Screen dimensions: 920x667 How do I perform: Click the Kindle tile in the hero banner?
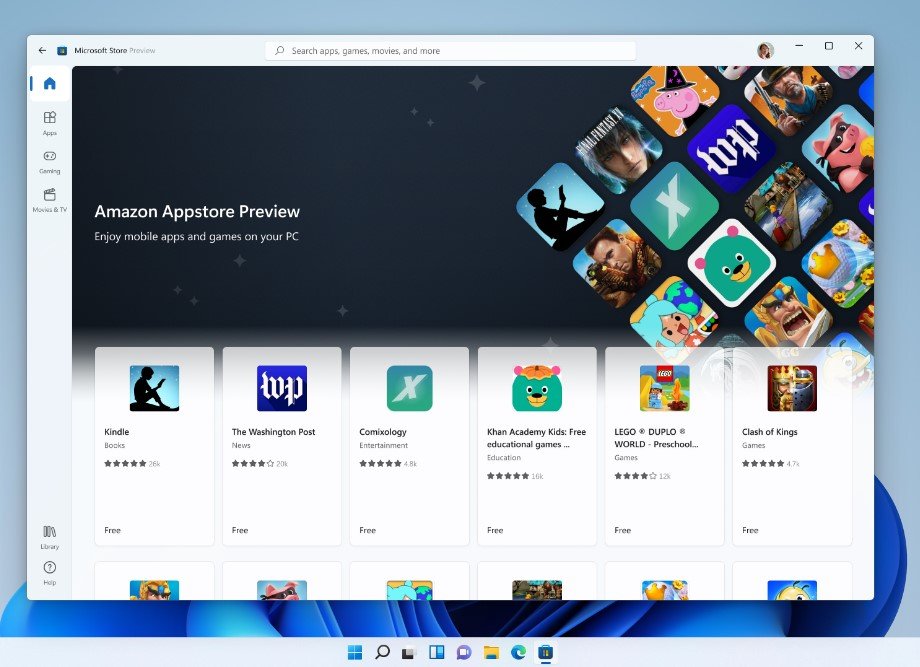(560, 206)
